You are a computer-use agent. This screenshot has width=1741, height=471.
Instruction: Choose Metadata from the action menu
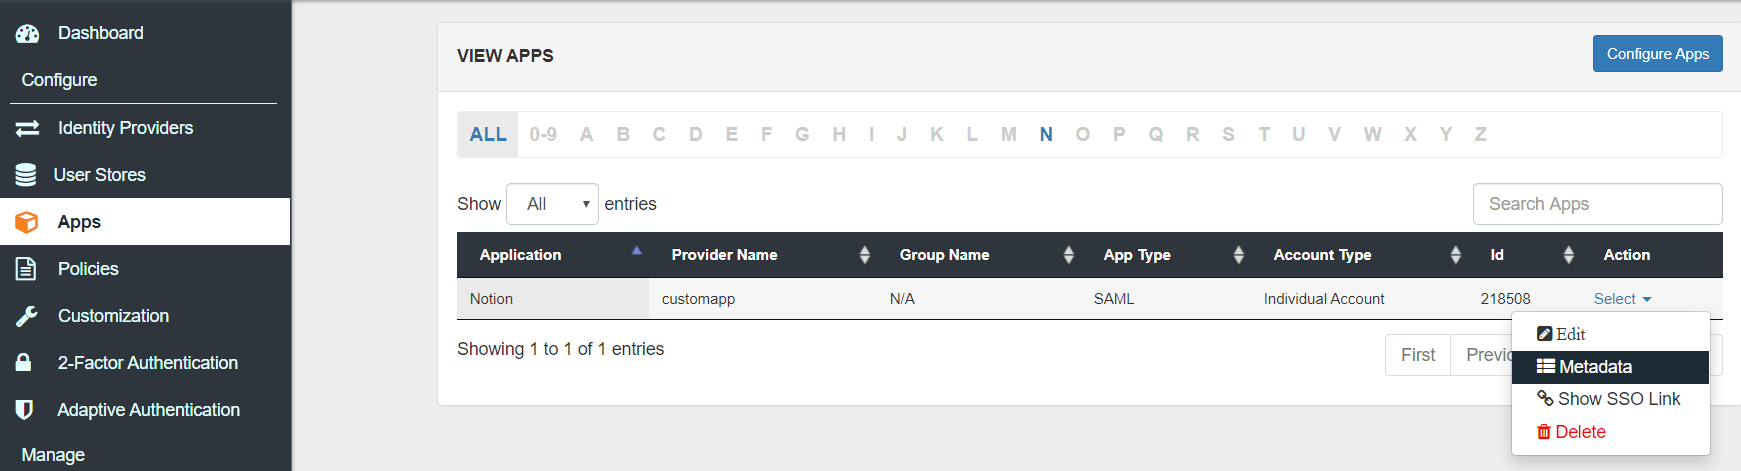(x=1610, y=367)
